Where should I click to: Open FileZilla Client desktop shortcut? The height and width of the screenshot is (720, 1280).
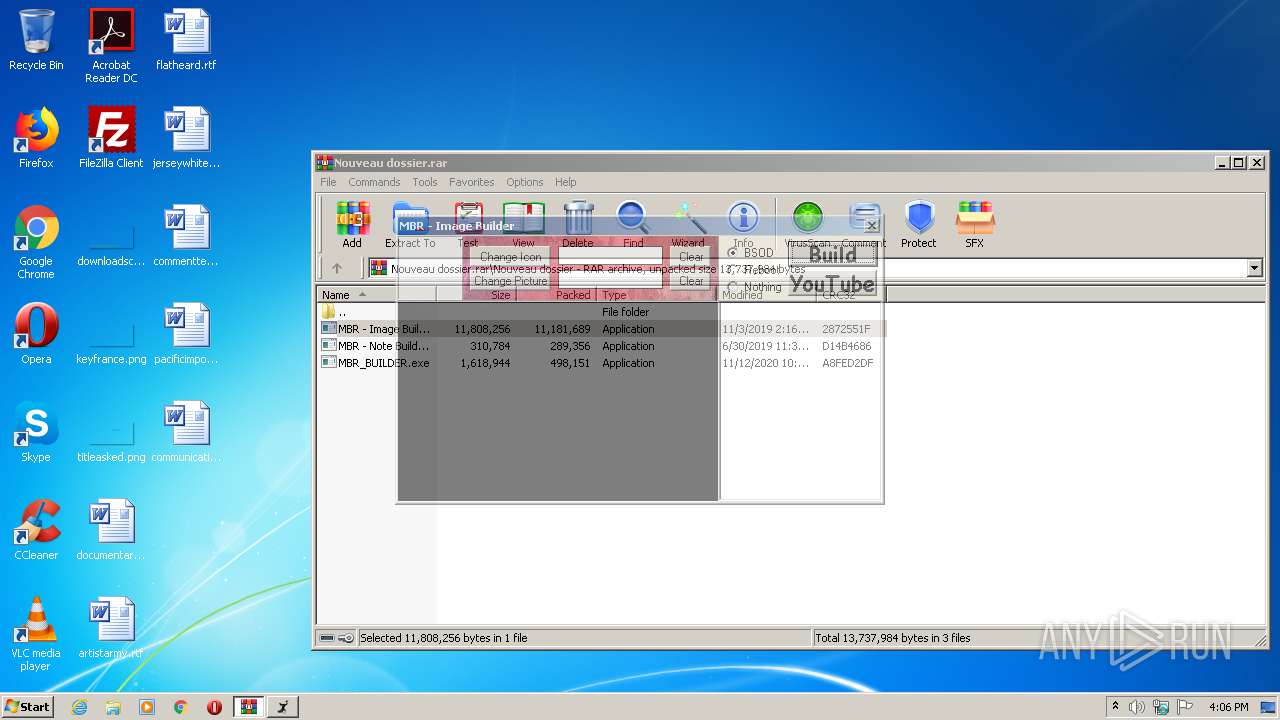[x=111, y=138]
